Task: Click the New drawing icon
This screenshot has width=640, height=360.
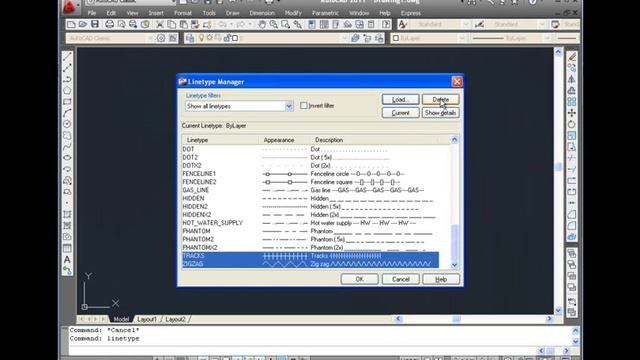Action: pyautogui.click(x=71, y=24)
